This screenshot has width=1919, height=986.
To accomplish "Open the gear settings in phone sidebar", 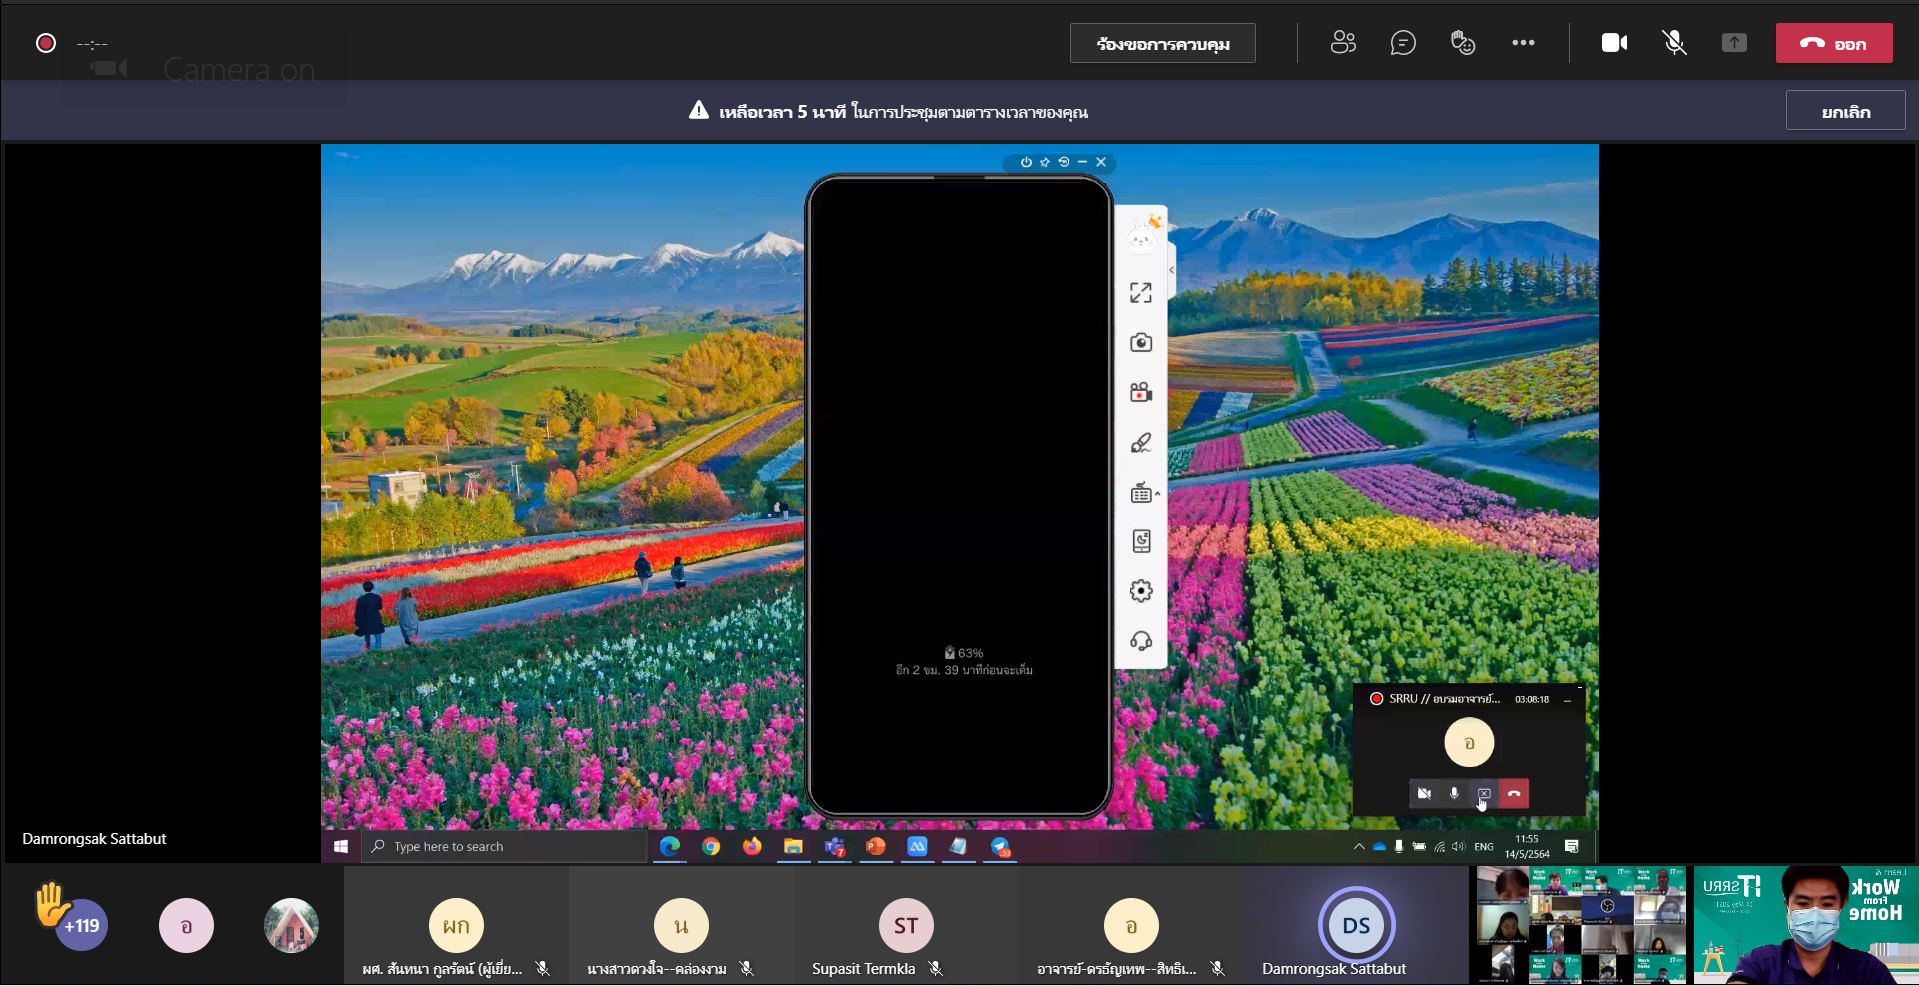I will tap(1141, 591).
